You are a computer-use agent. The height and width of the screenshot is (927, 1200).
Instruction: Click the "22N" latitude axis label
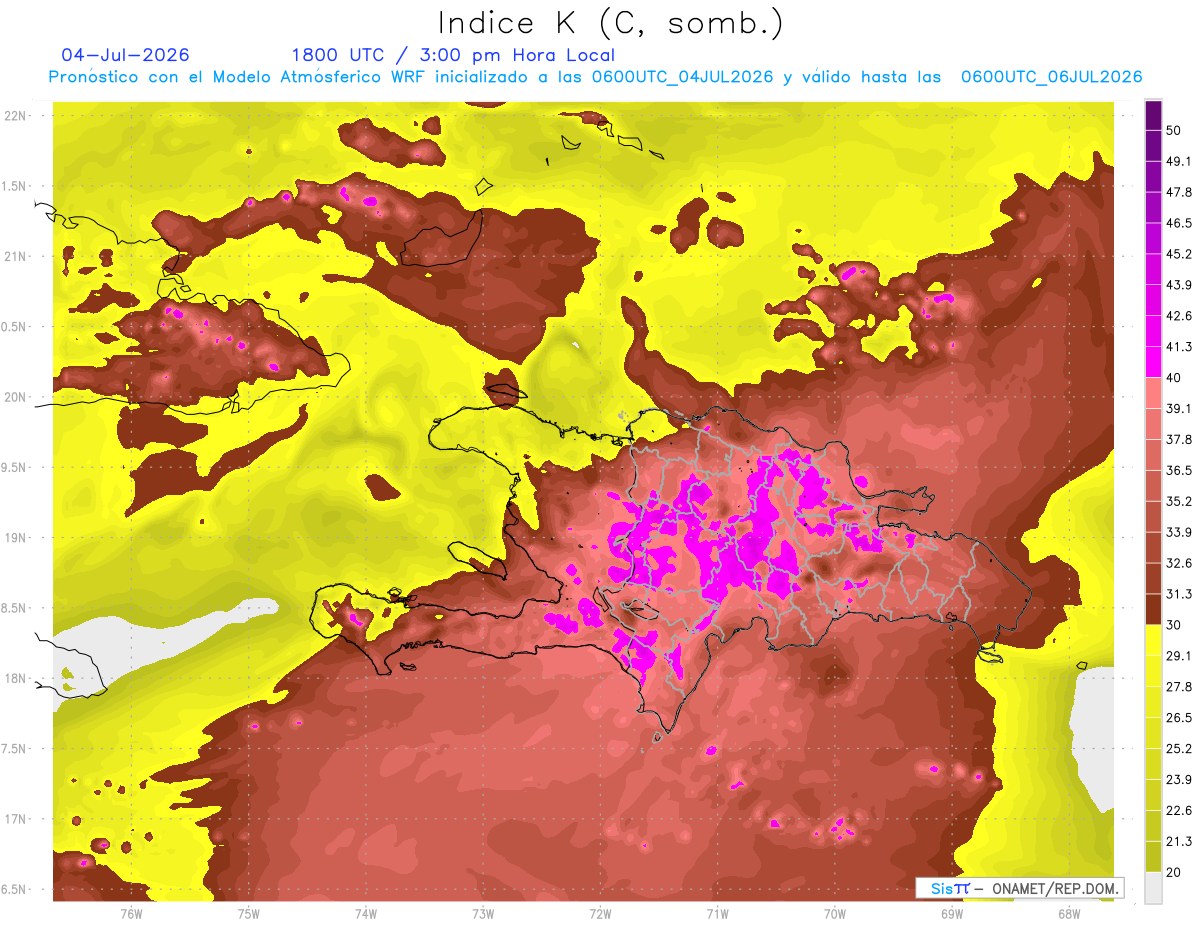tap(17, 116)
